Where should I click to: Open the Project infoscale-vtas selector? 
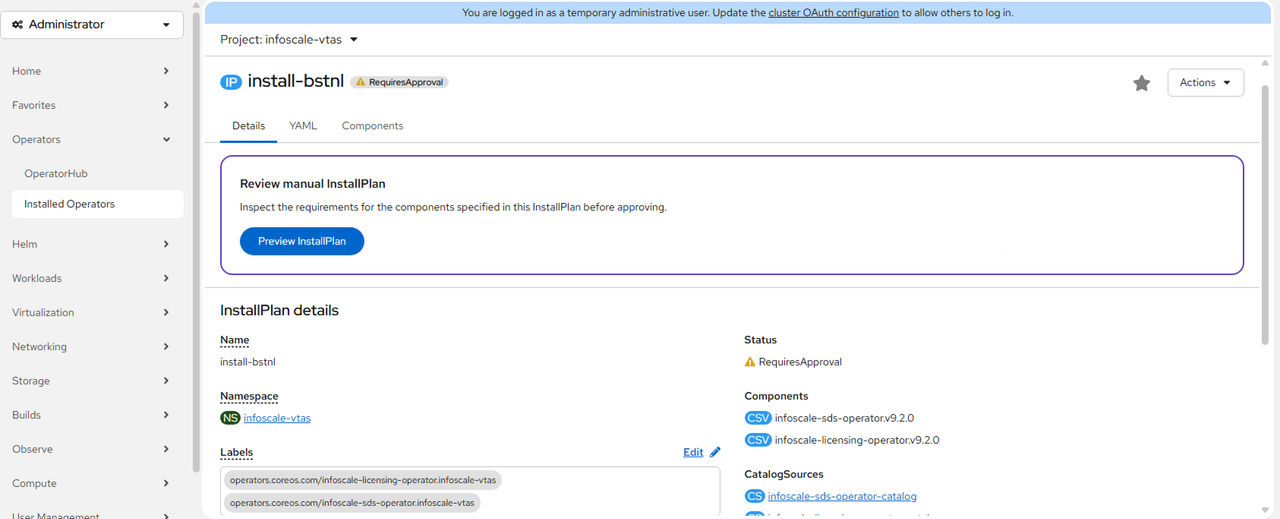(289, 40)
